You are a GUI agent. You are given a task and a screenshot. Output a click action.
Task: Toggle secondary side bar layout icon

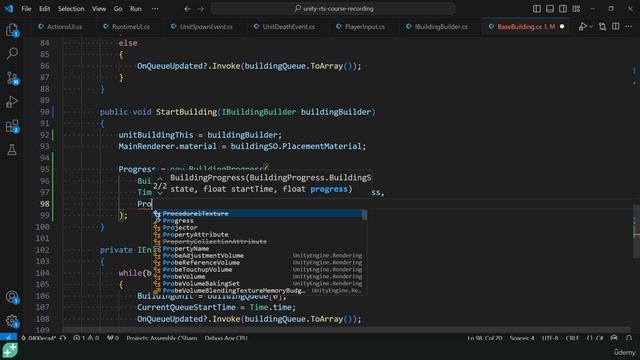(563, 9)
